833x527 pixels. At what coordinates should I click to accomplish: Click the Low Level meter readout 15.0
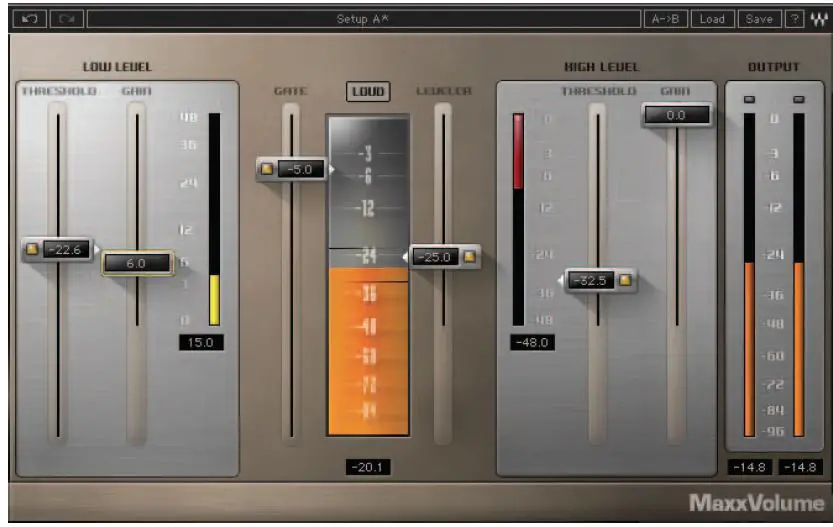coord(201,342)
